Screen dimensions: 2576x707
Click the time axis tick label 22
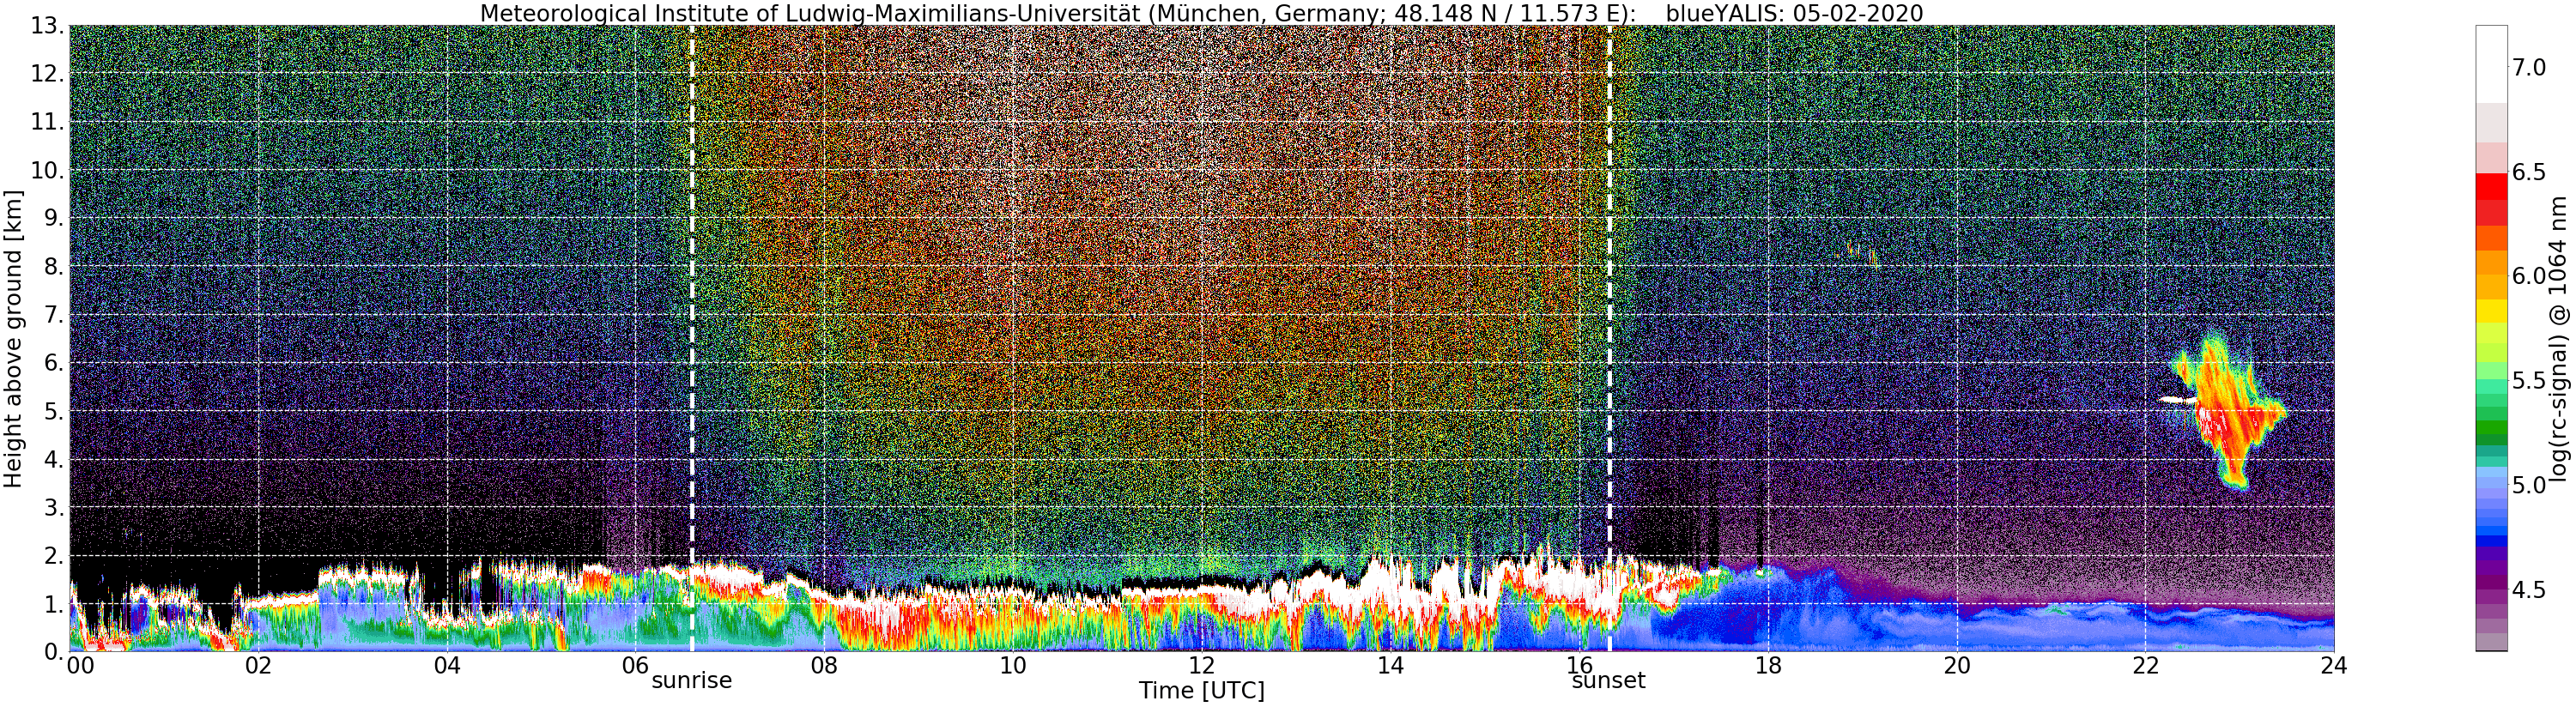tap(2145, 666)
